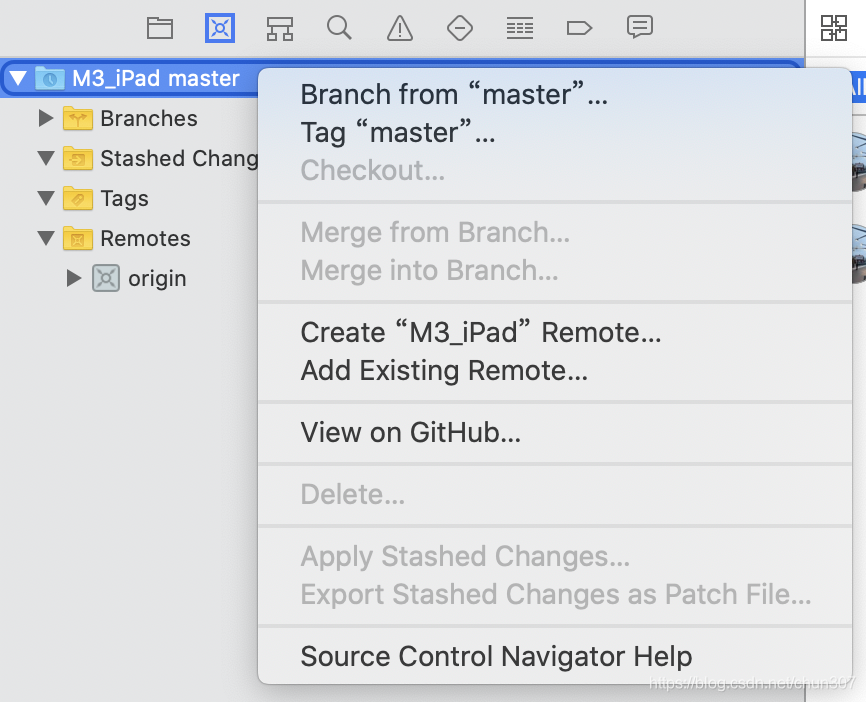
Task: Open the Issue navigator warning icon
Action: (x=400, y=28)
